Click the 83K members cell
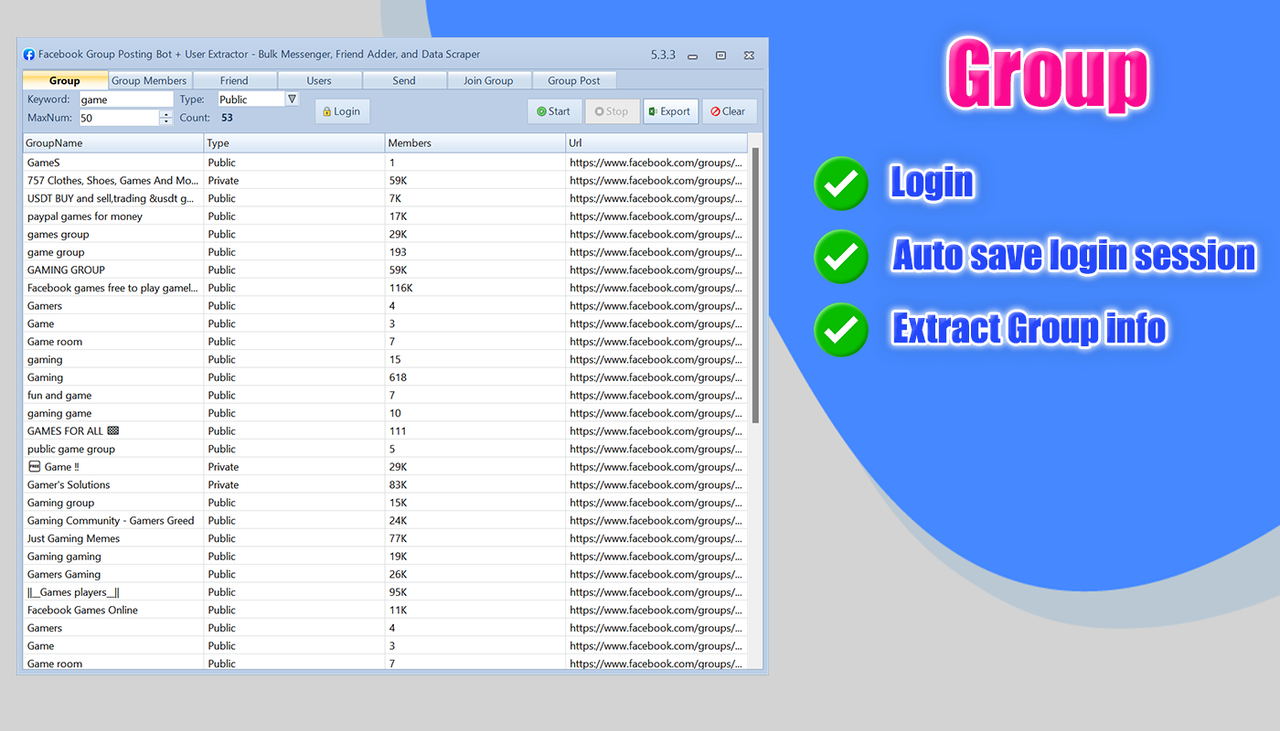This screenshot has width=1280, height=731. [475, 485]
